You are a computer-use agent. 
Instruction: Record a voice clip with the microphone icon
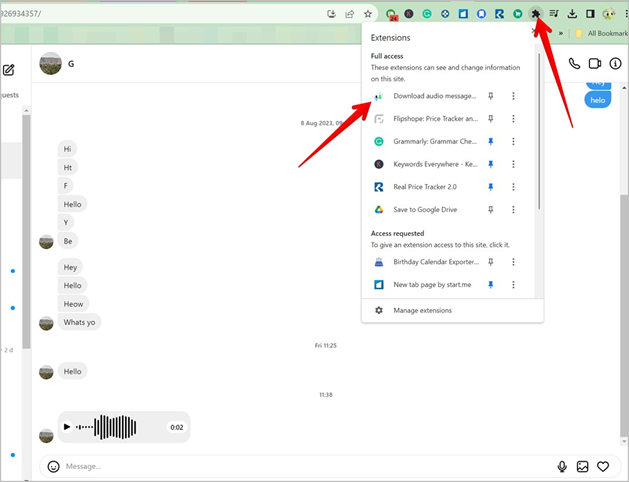coord(562,466)
